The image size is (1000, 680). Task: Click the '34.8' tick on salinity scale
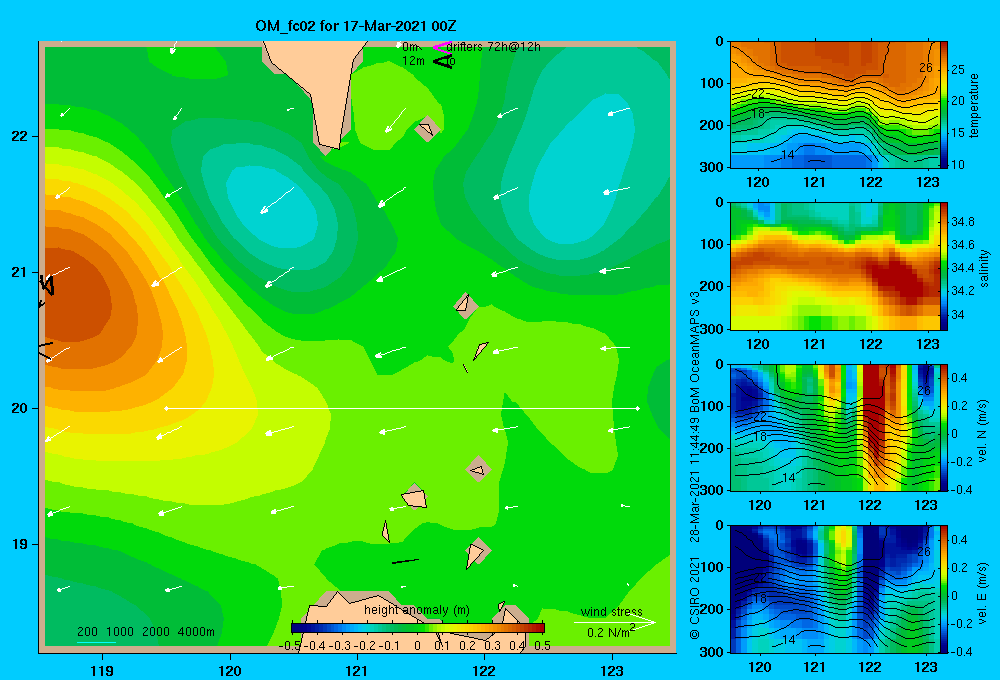pyautogui.click(x=962, y=222)
